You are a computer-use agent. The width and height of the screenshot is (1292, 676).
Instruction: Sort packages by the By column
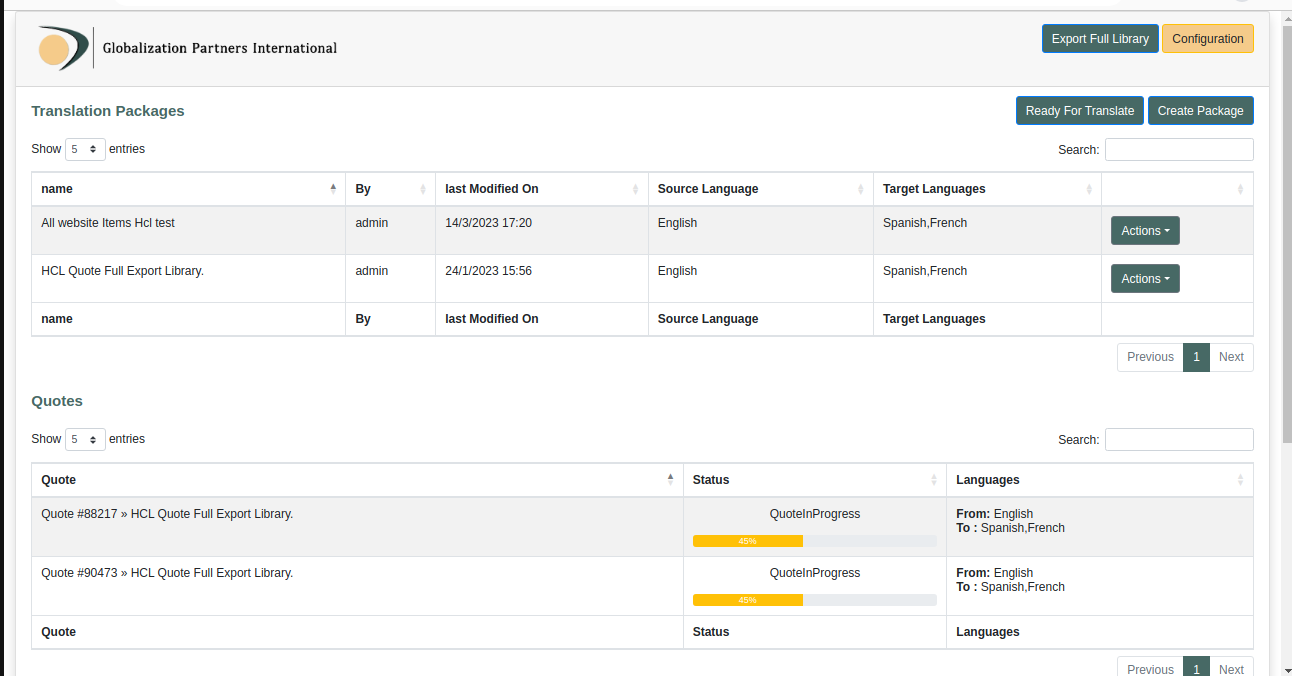pyautogui.click(x=390, y=189)
